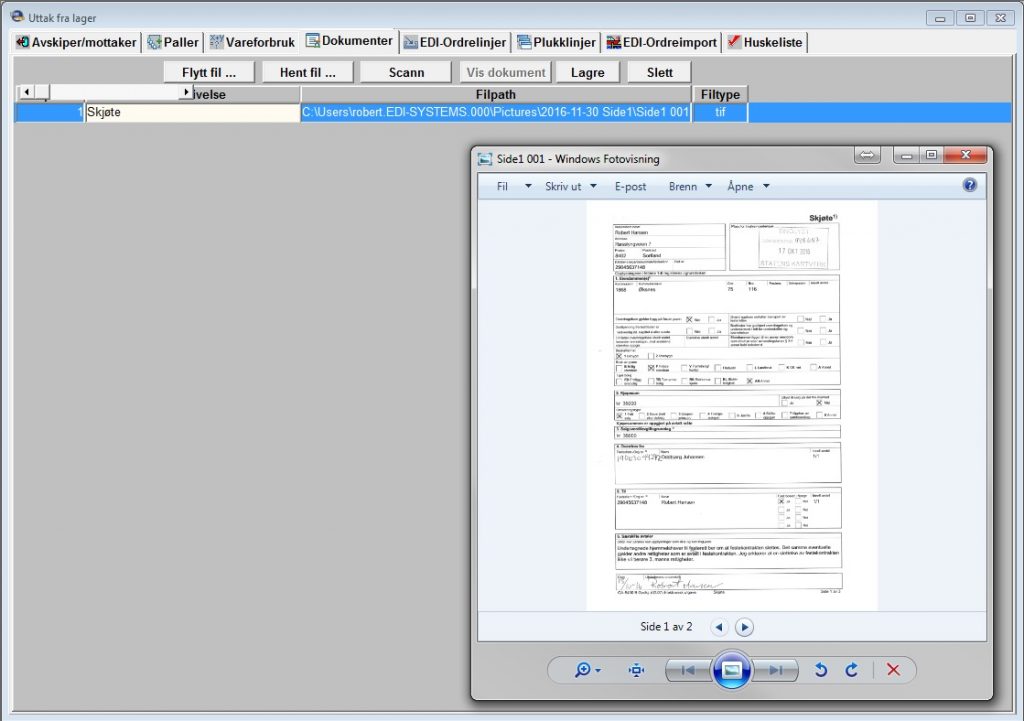
Task: Go to the Vareforbruk tab
Action: coord(252,42)
